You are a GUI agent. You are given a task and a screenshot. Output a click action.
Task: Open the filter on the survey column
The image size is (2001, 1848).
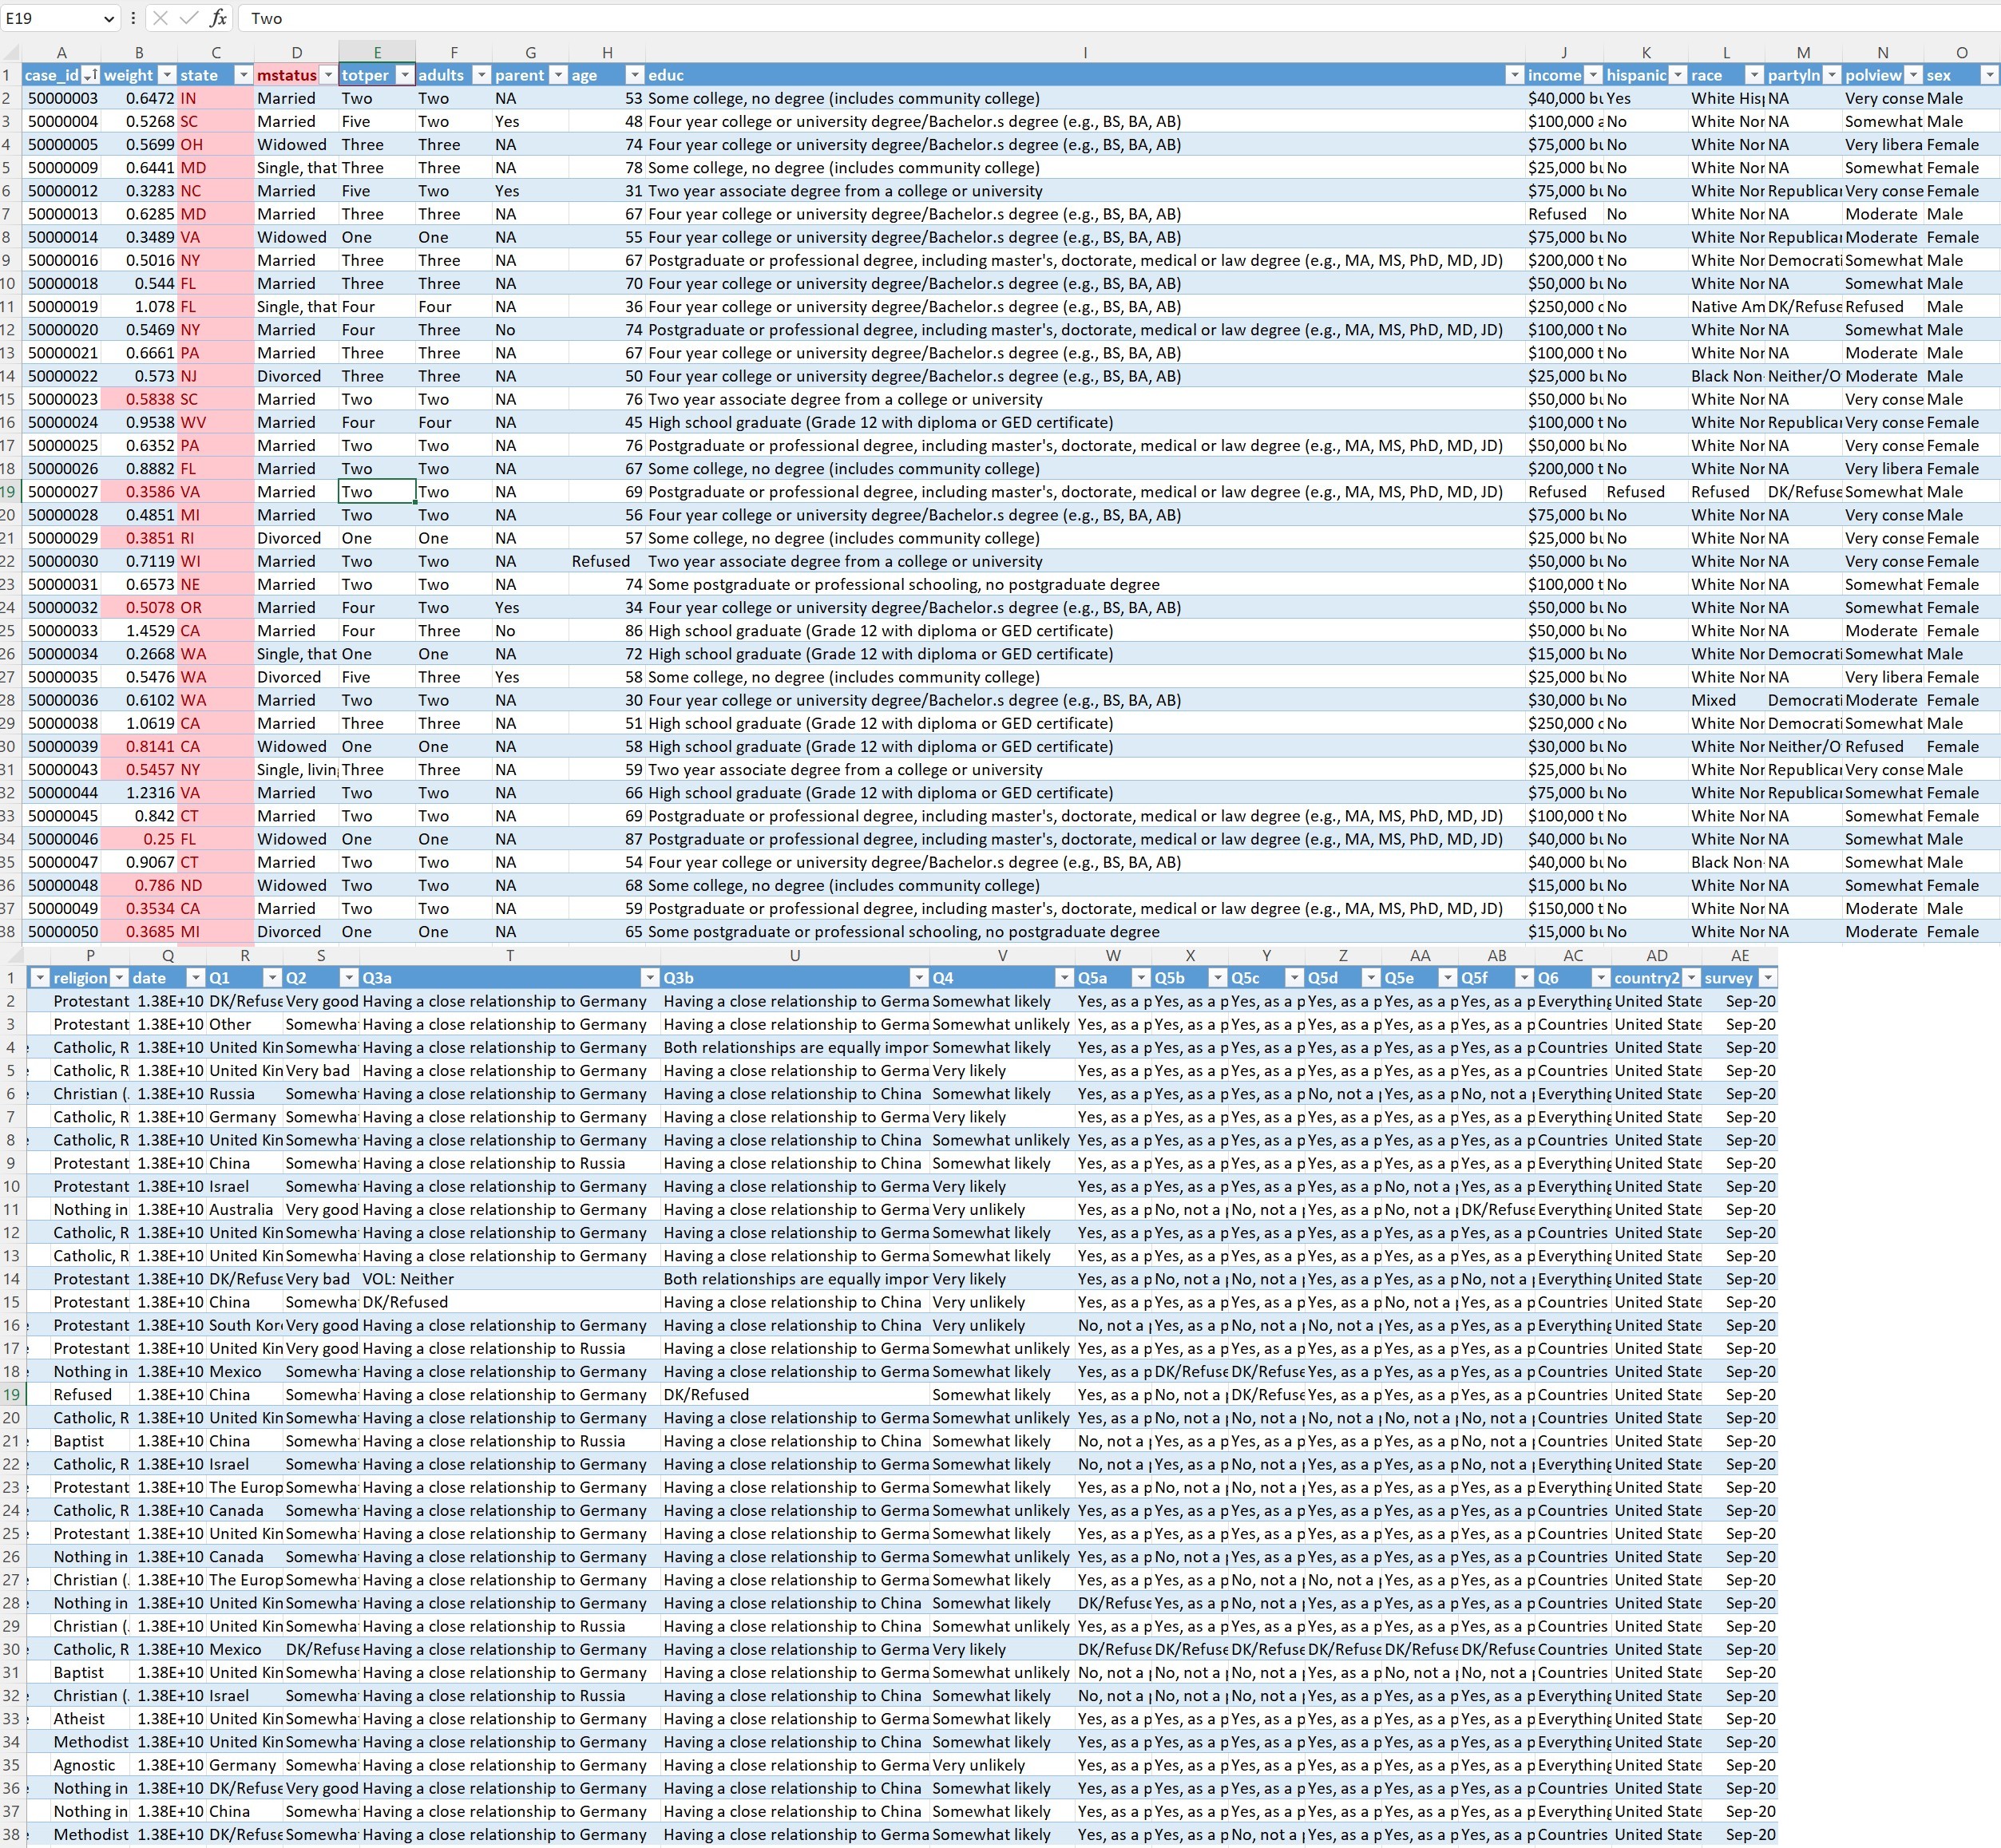point(1766,978)
